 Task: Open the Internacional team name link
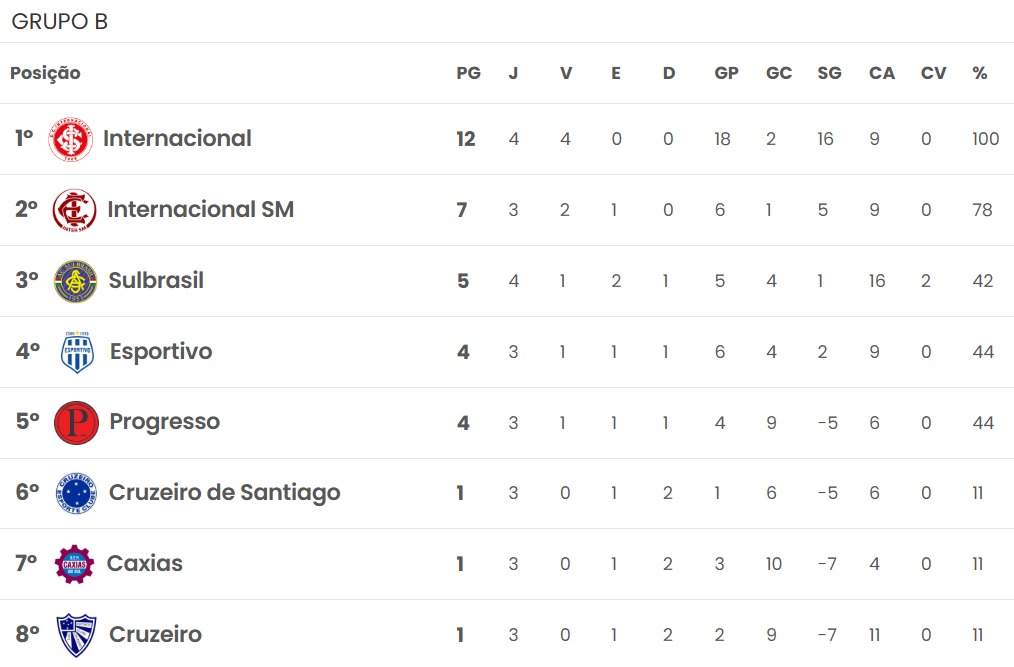[177, 138]
